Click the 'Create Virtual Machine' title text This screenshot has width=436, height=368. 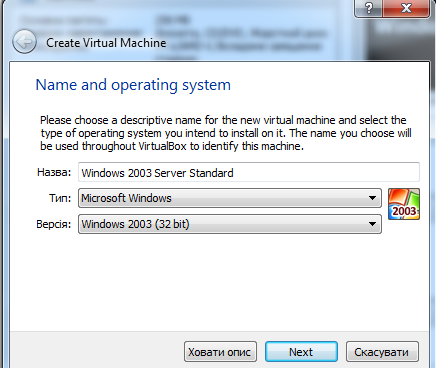coord(106,43)
